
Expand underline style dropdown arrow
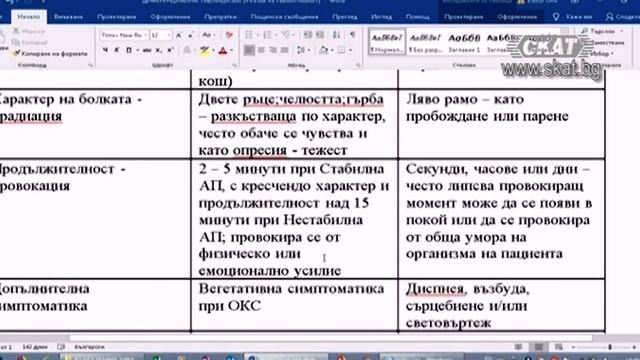coord(138,51)
